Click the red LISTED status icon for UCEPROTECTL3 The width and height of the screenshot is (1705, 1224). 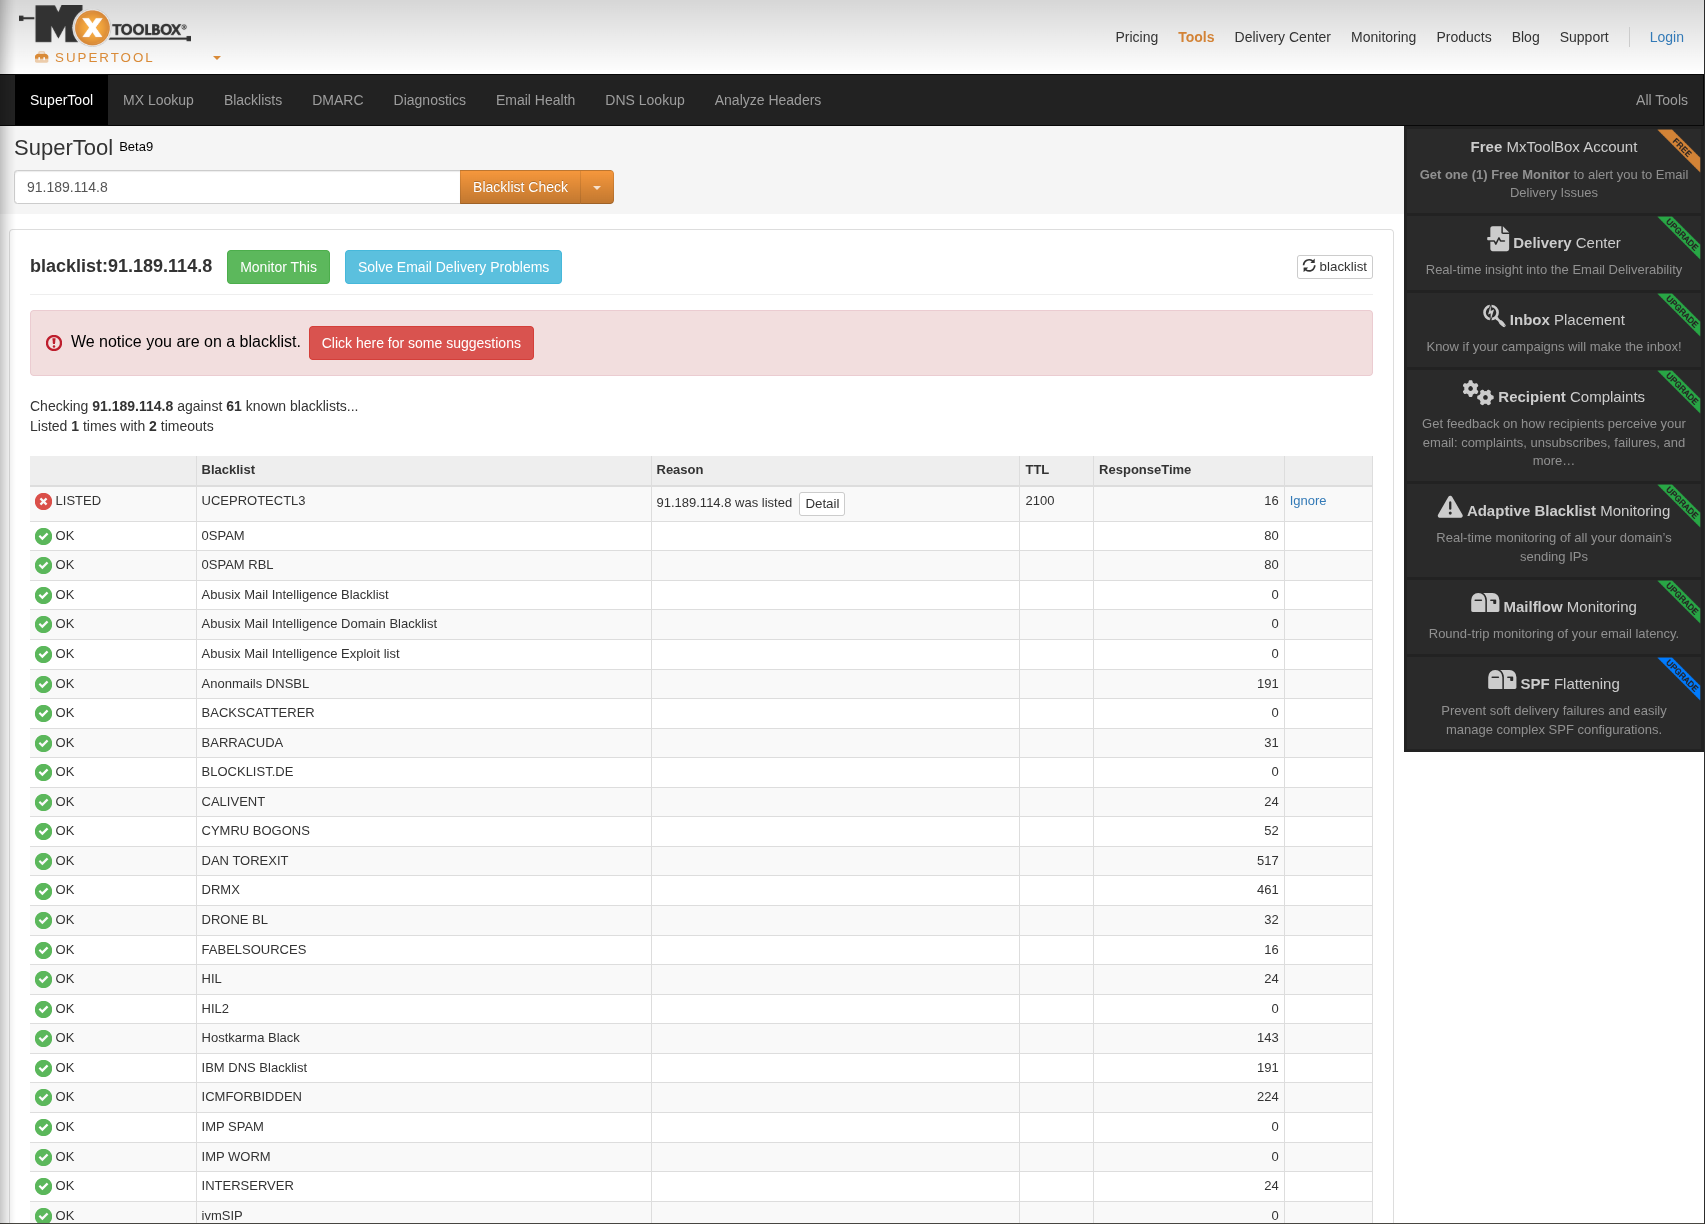[43, 502]
